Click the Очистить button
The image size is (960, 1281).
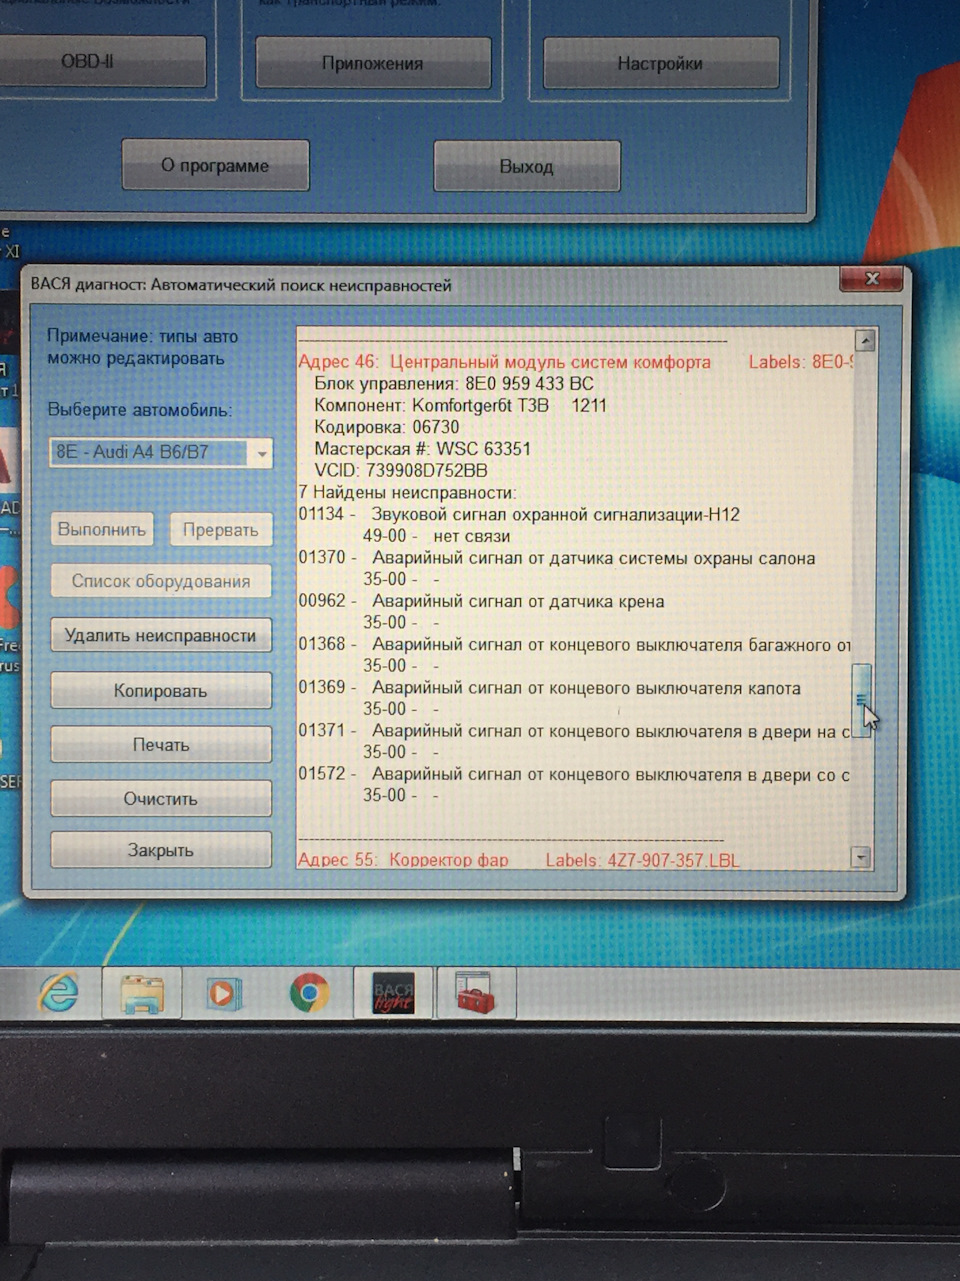tap(161, 798)
